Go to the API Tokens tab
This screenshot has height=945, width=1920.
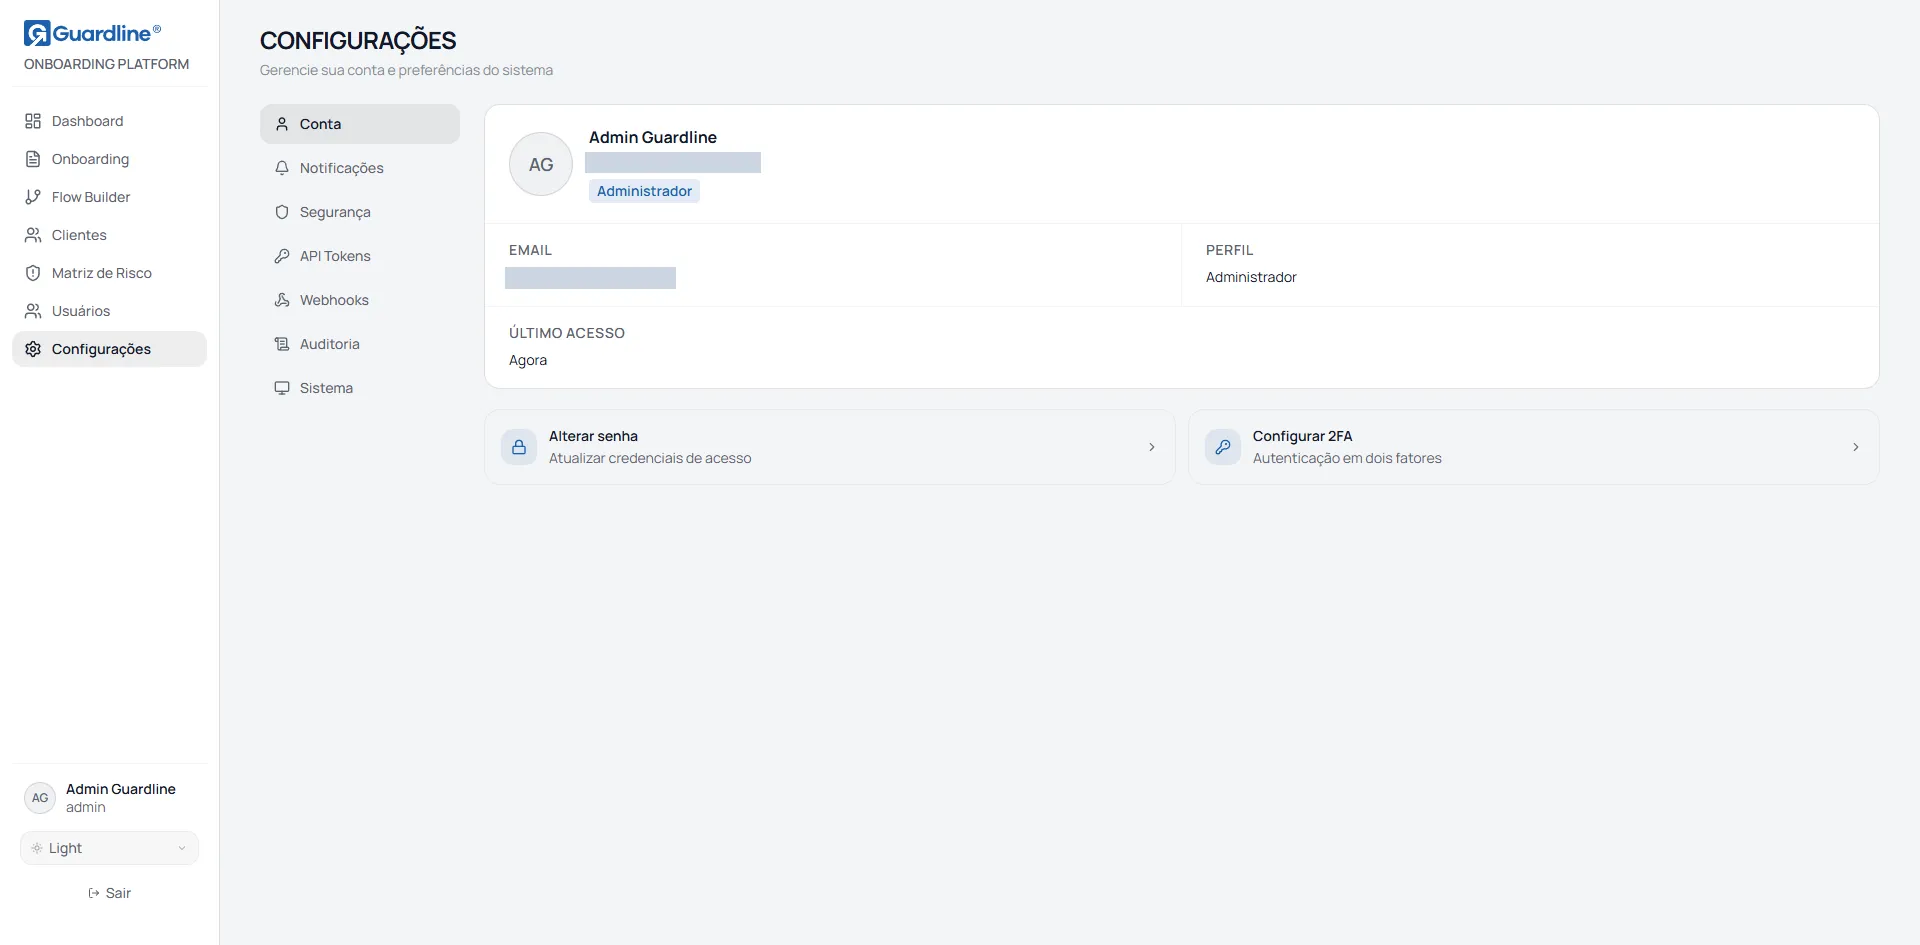pos(360,256)
